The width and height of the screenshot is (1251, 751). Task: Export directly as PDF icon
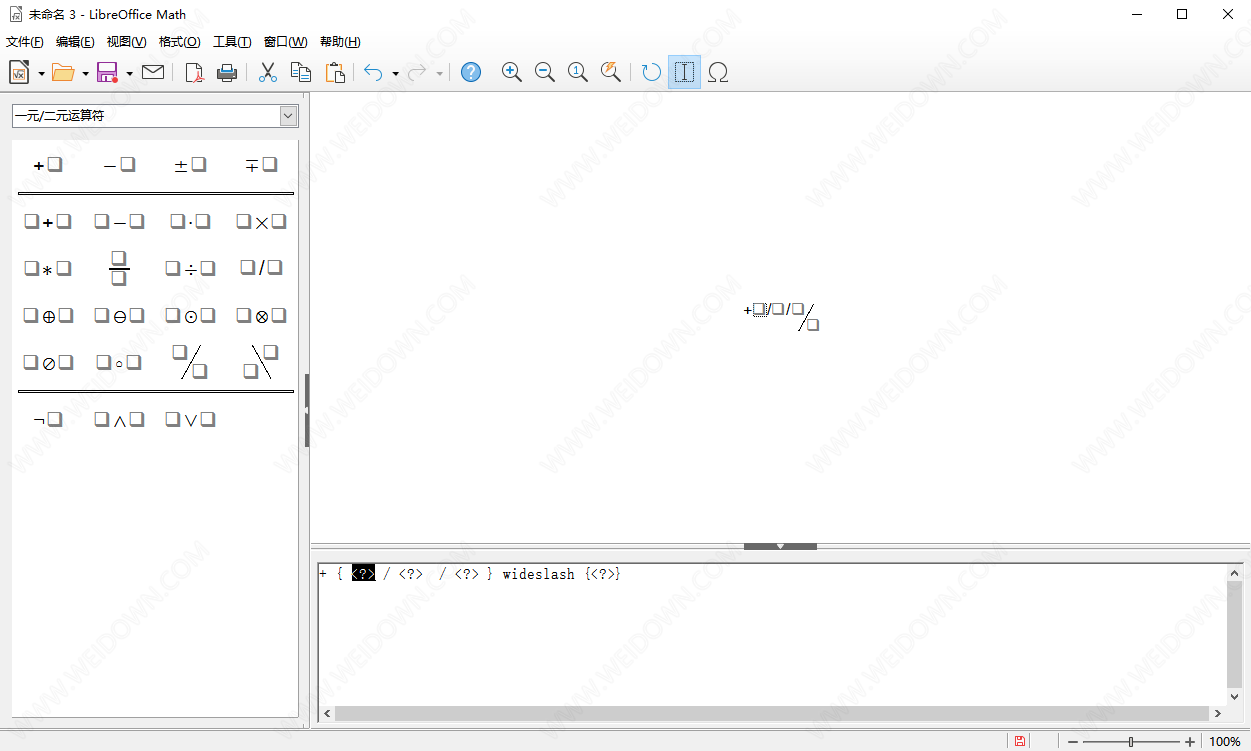[194, 72]
